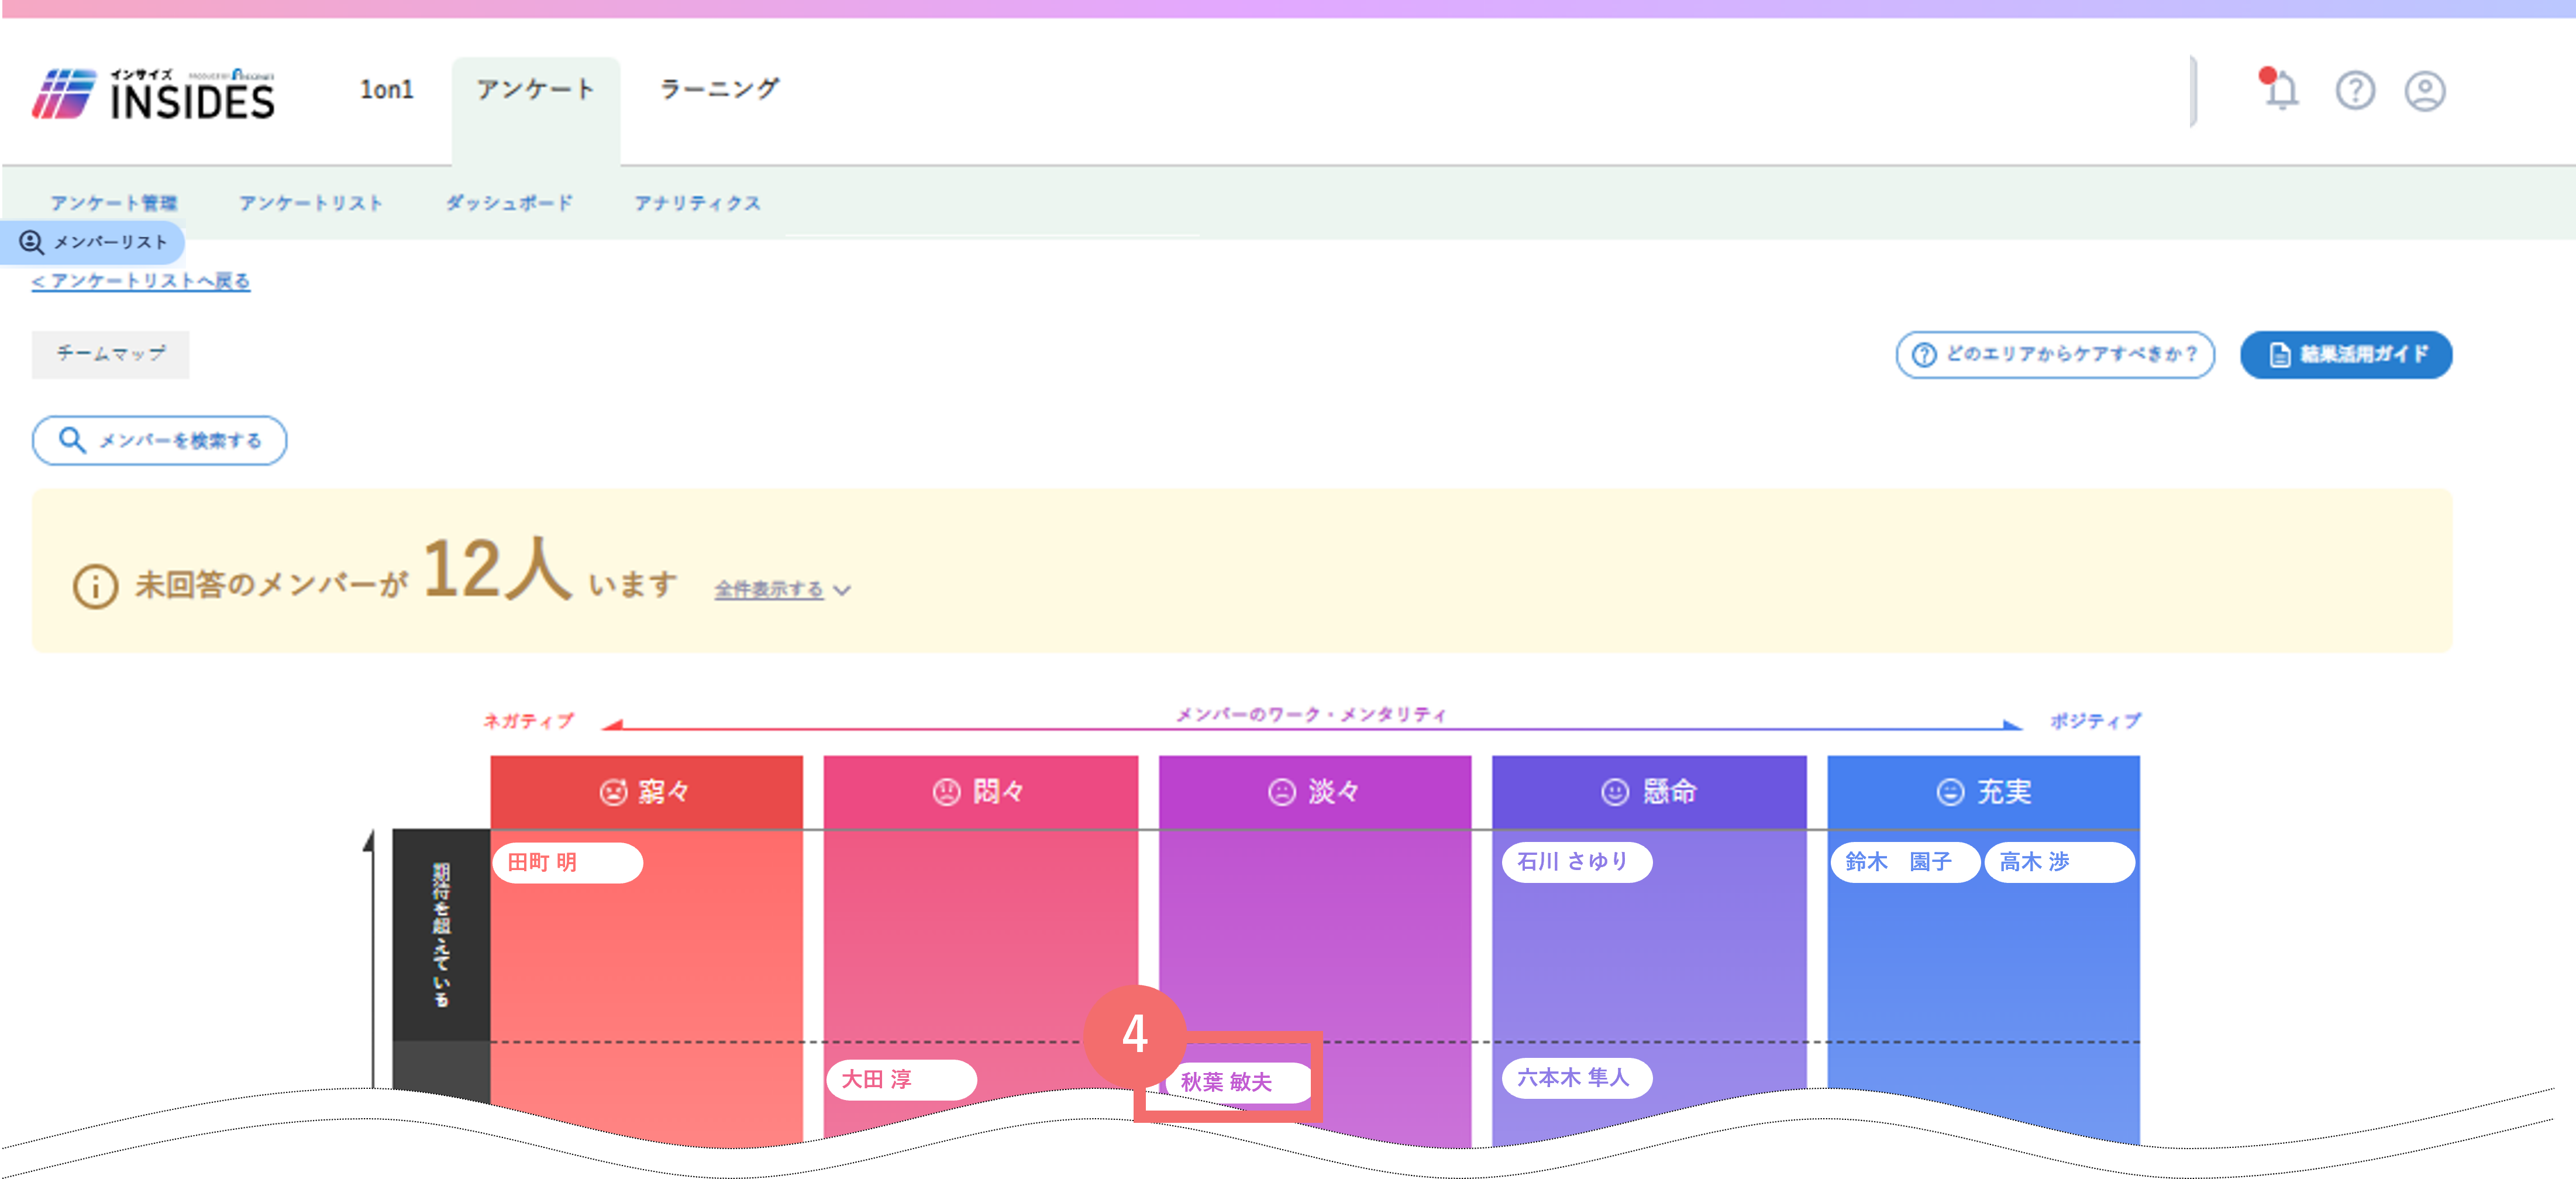Follow the アンケートリストへ戻る link

[x=141, y=281]
